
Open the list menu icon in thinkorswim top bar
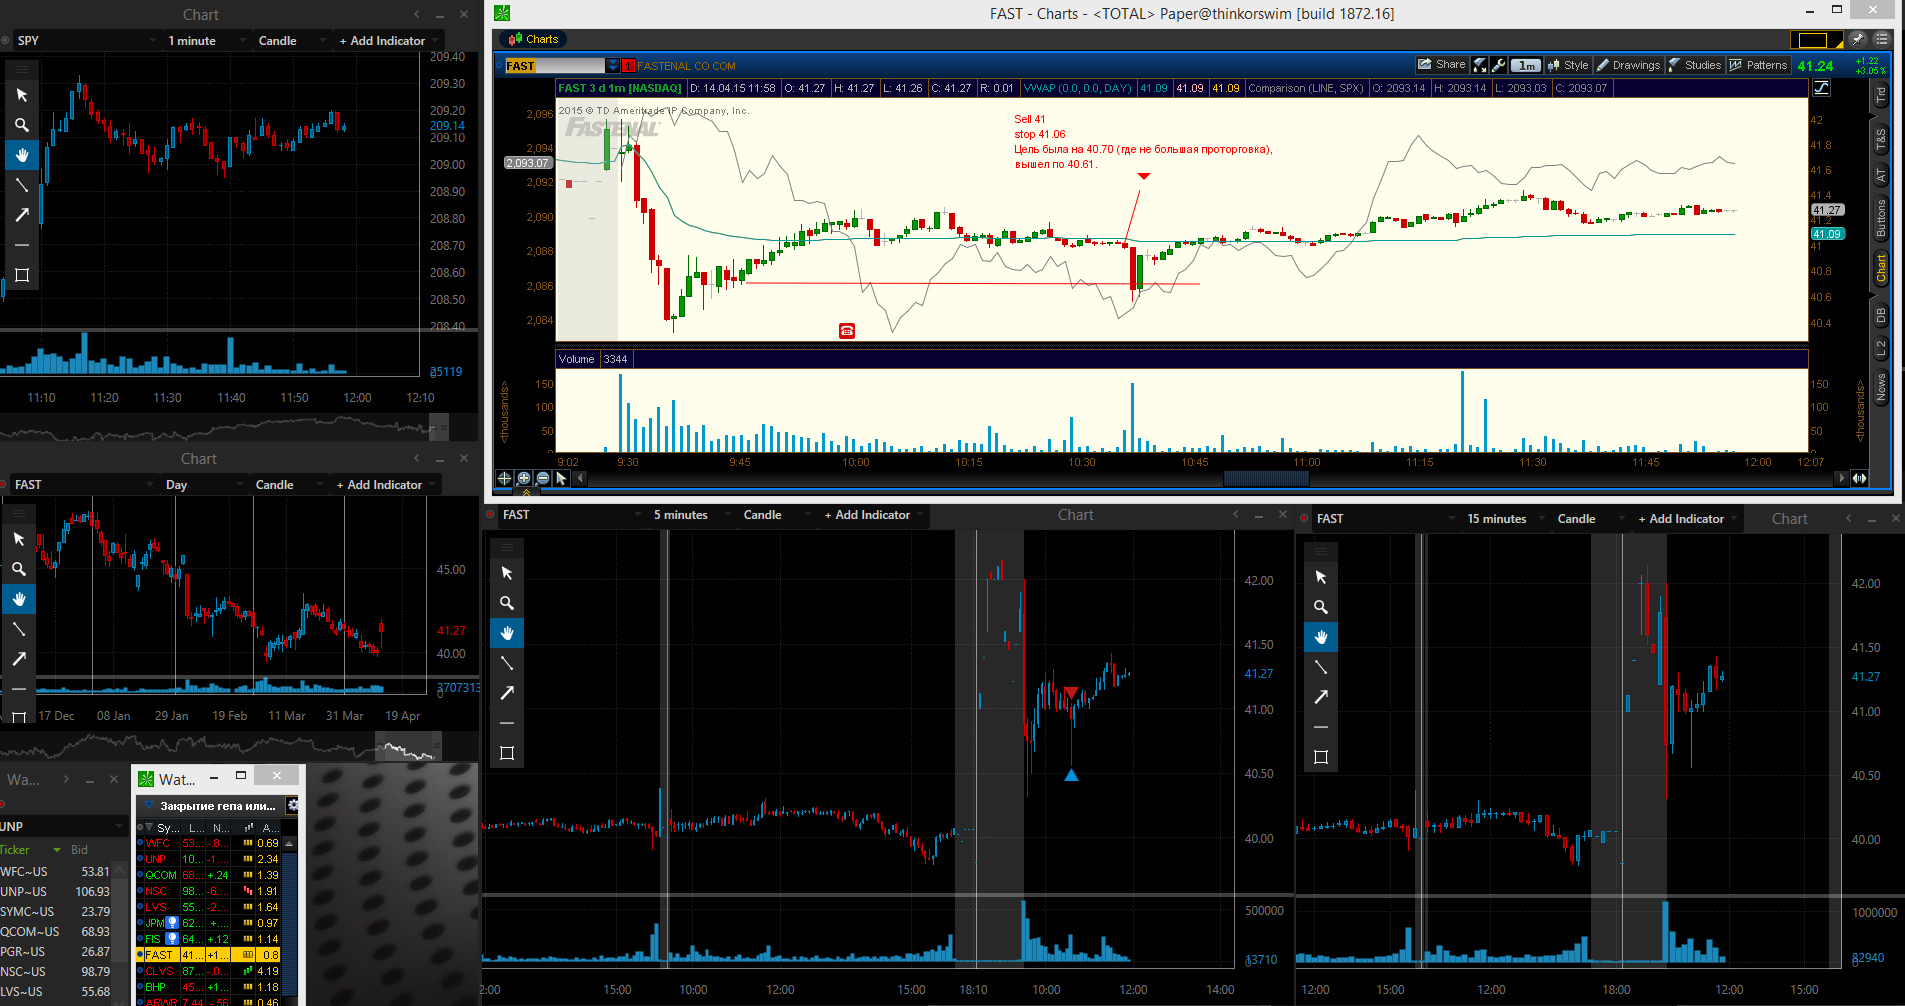pyautogui.click(x=1881, y=39)
